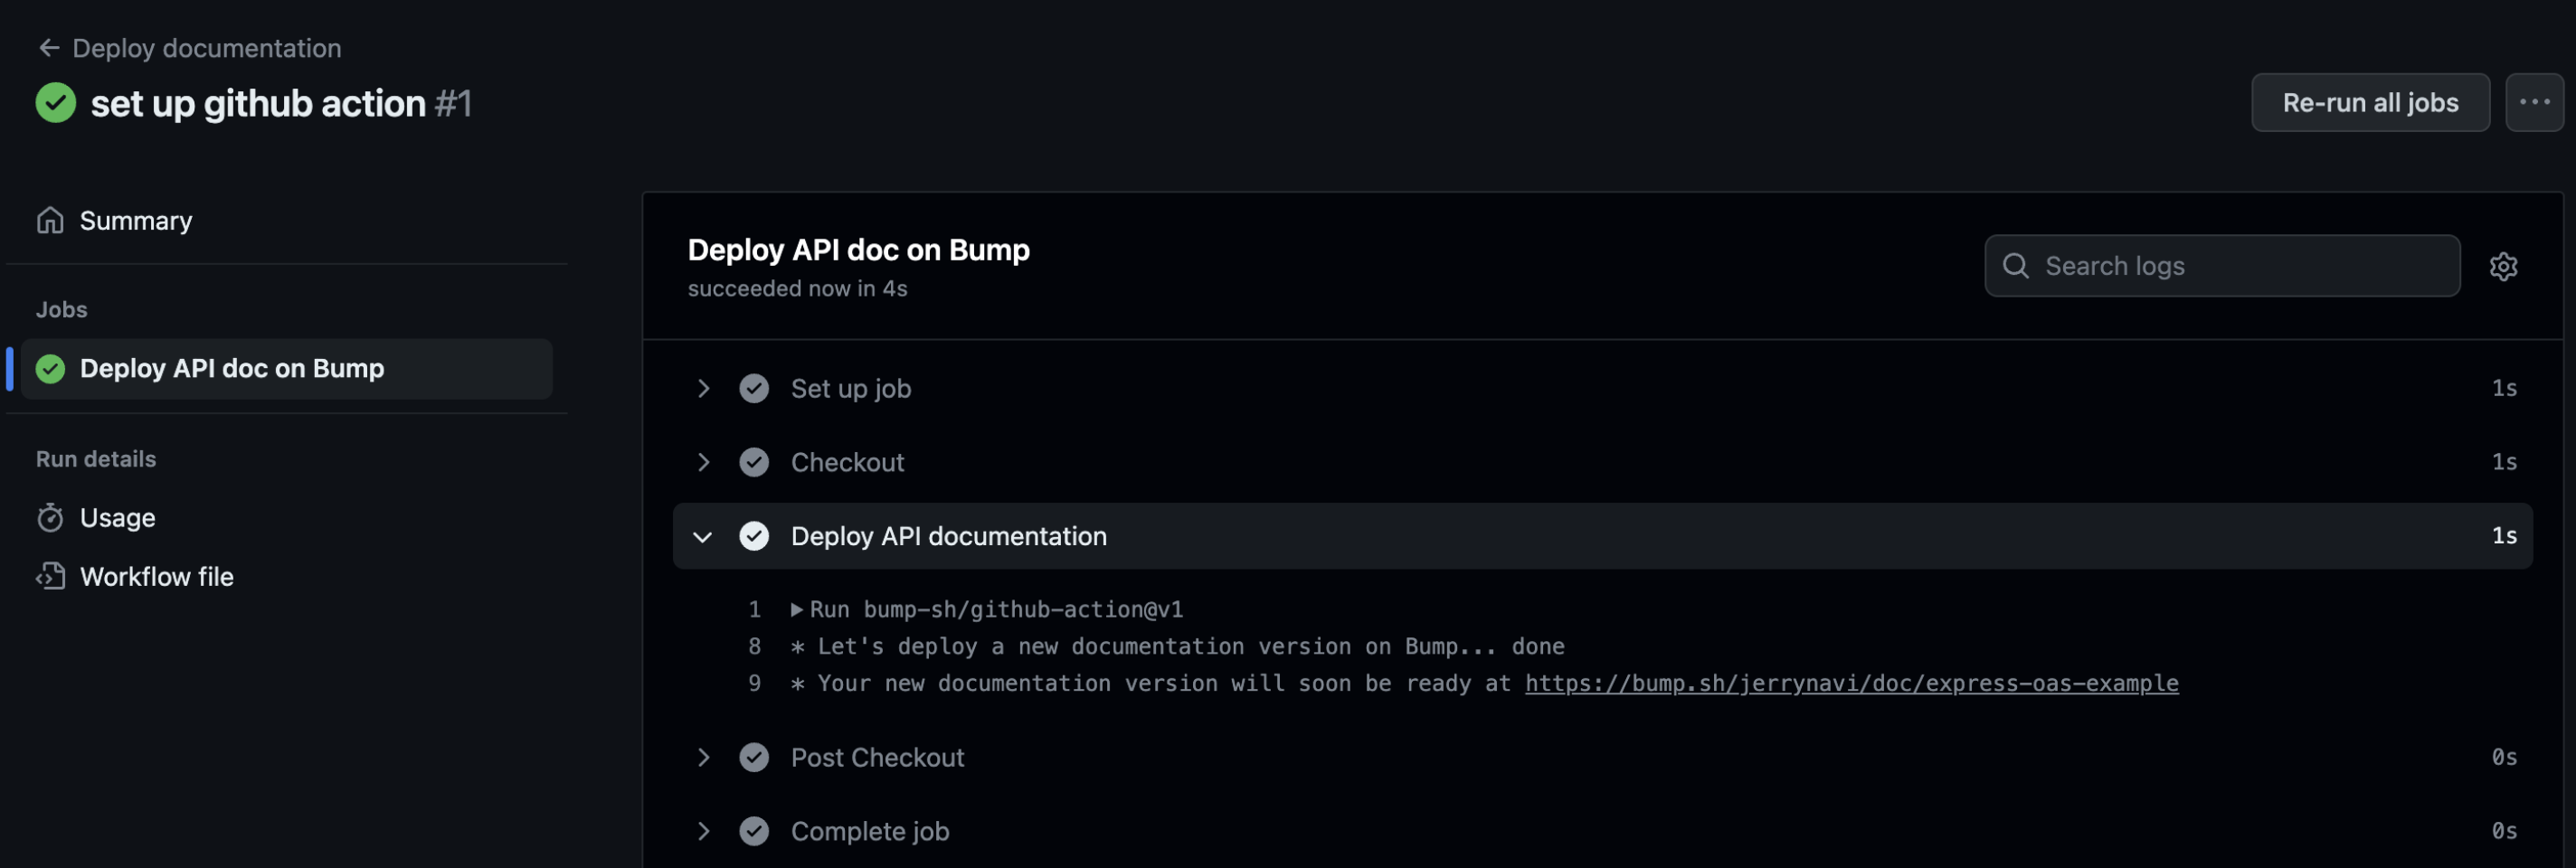Open Summary from the sidebar
The image size is (2576, 868).
pos(136,220)
